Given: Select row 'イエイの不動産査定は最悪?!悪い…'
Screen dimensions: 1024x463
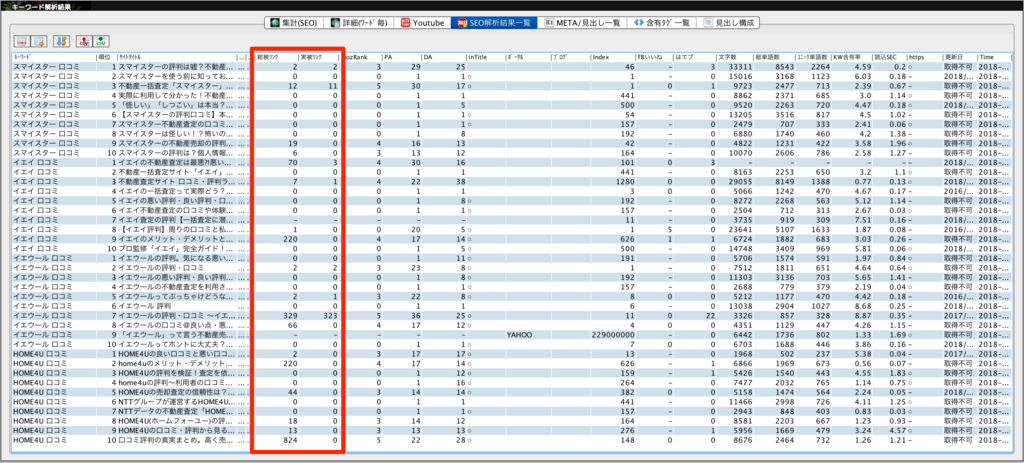Looking at the screenshot, I should 511,162.
